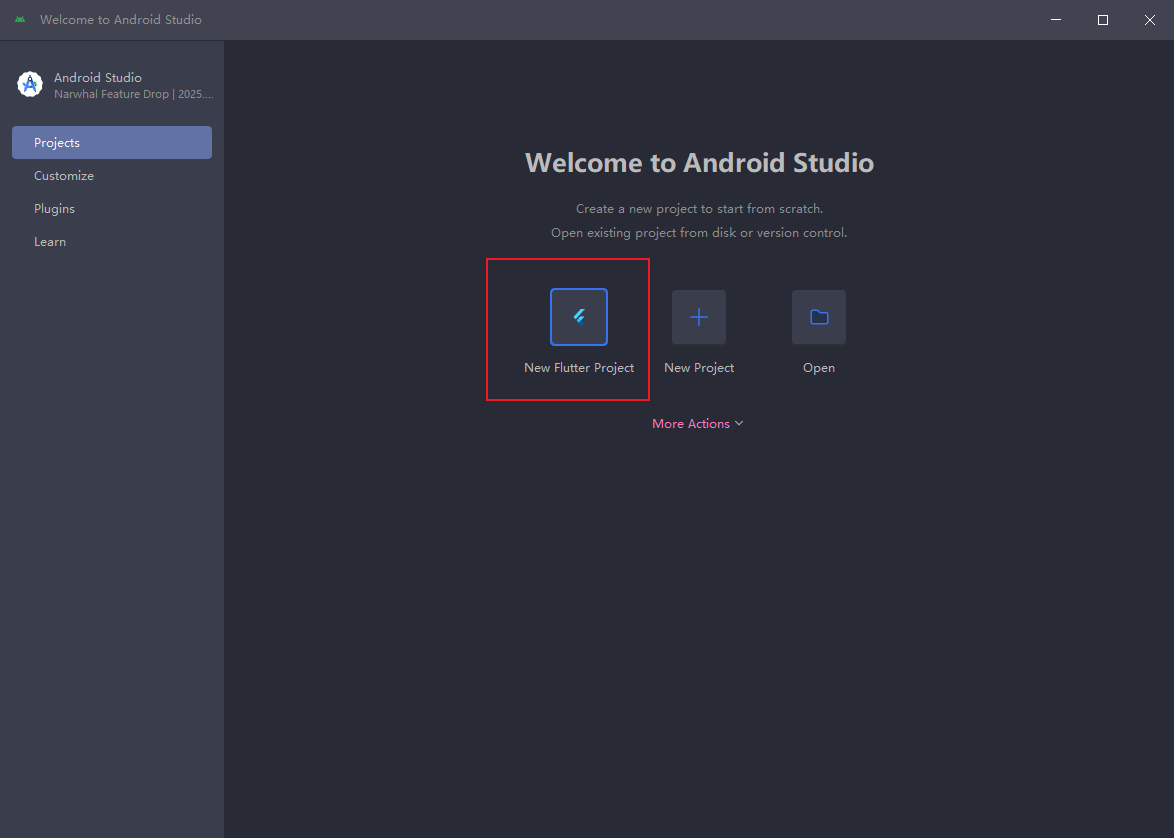Viewport: 1174px width, 838px height.
Task: Click the folder icon to open a project
Action: pyautogui.click(x=819, y=317)
